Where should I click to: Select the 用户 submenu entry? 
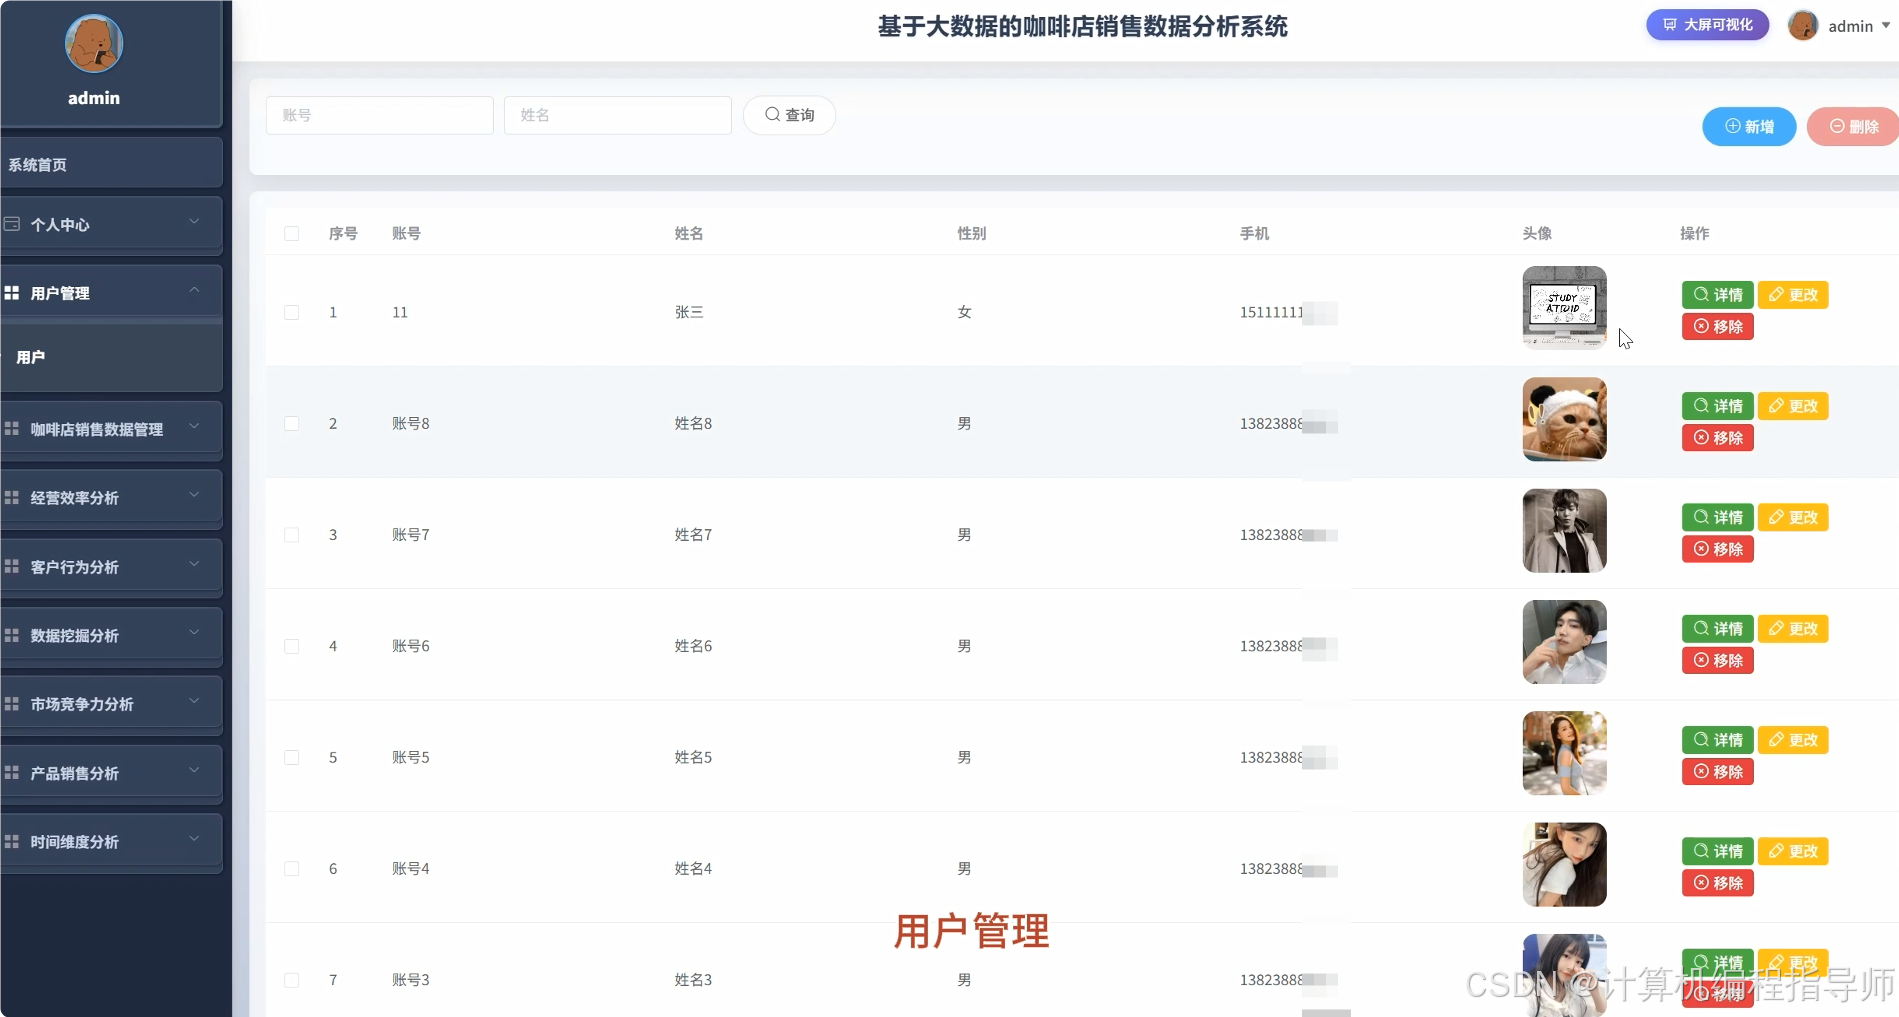point(32,357)
